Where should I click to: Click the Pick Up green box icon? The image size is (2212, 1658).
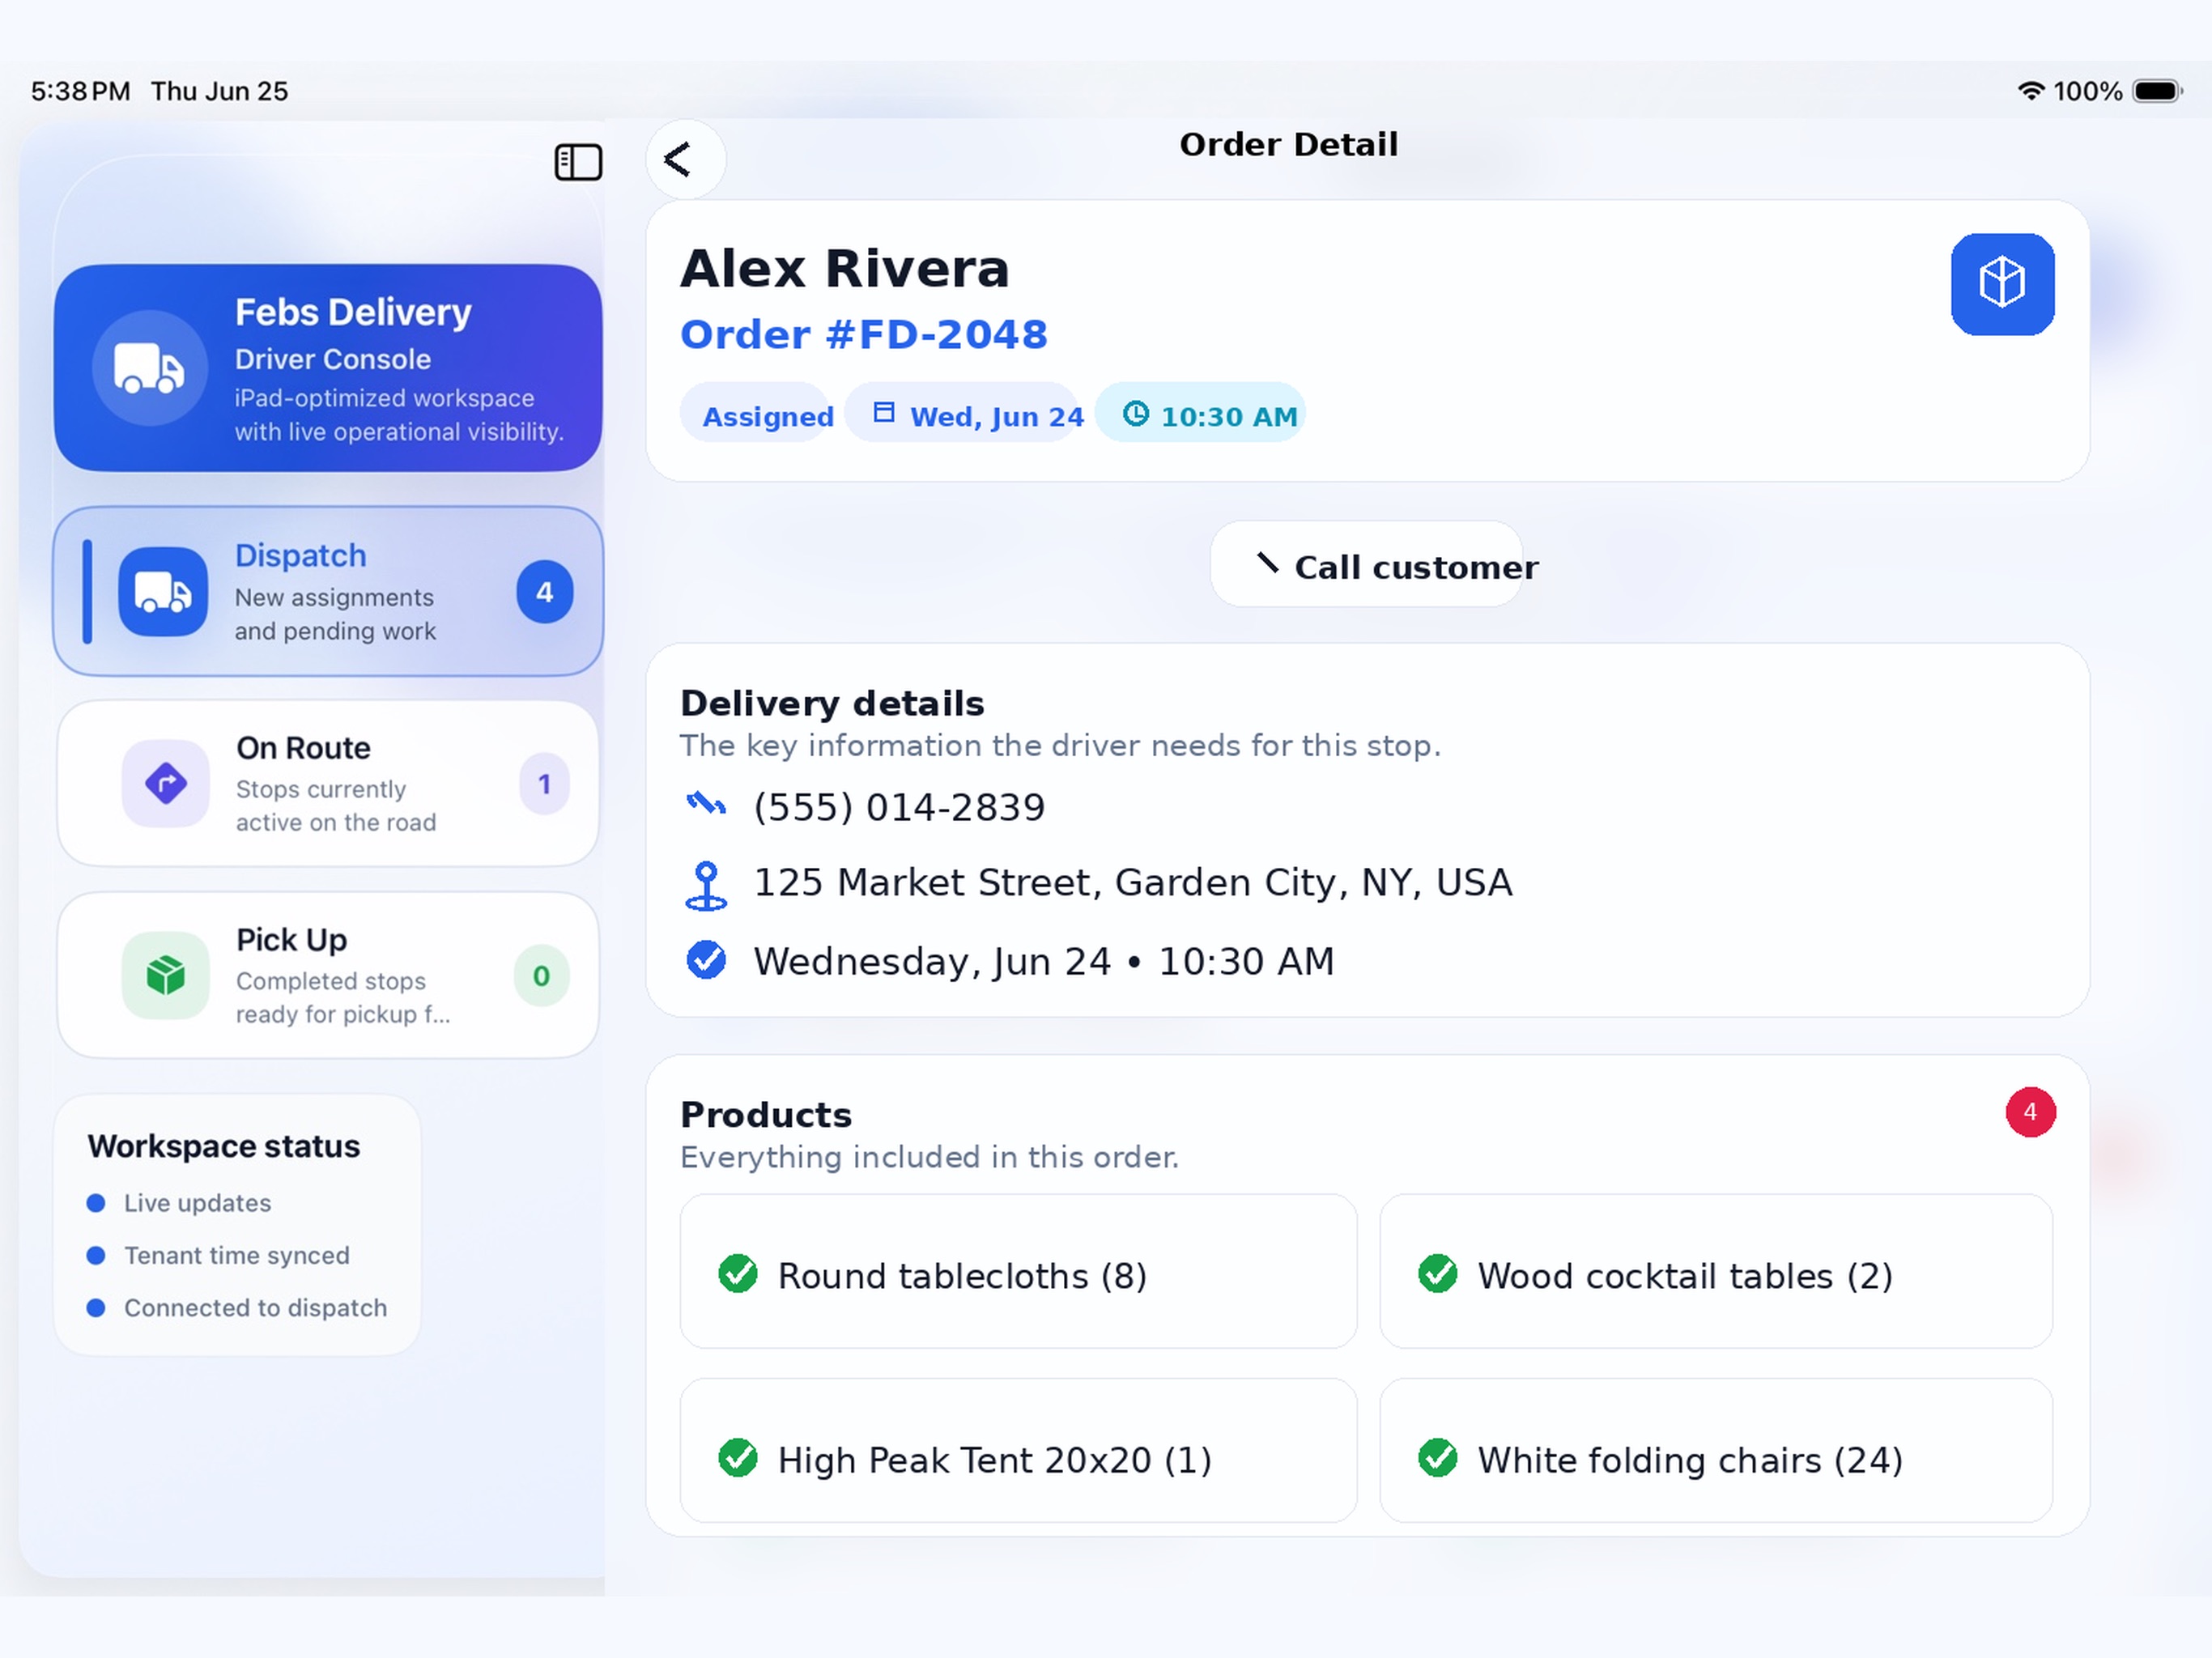166,975
